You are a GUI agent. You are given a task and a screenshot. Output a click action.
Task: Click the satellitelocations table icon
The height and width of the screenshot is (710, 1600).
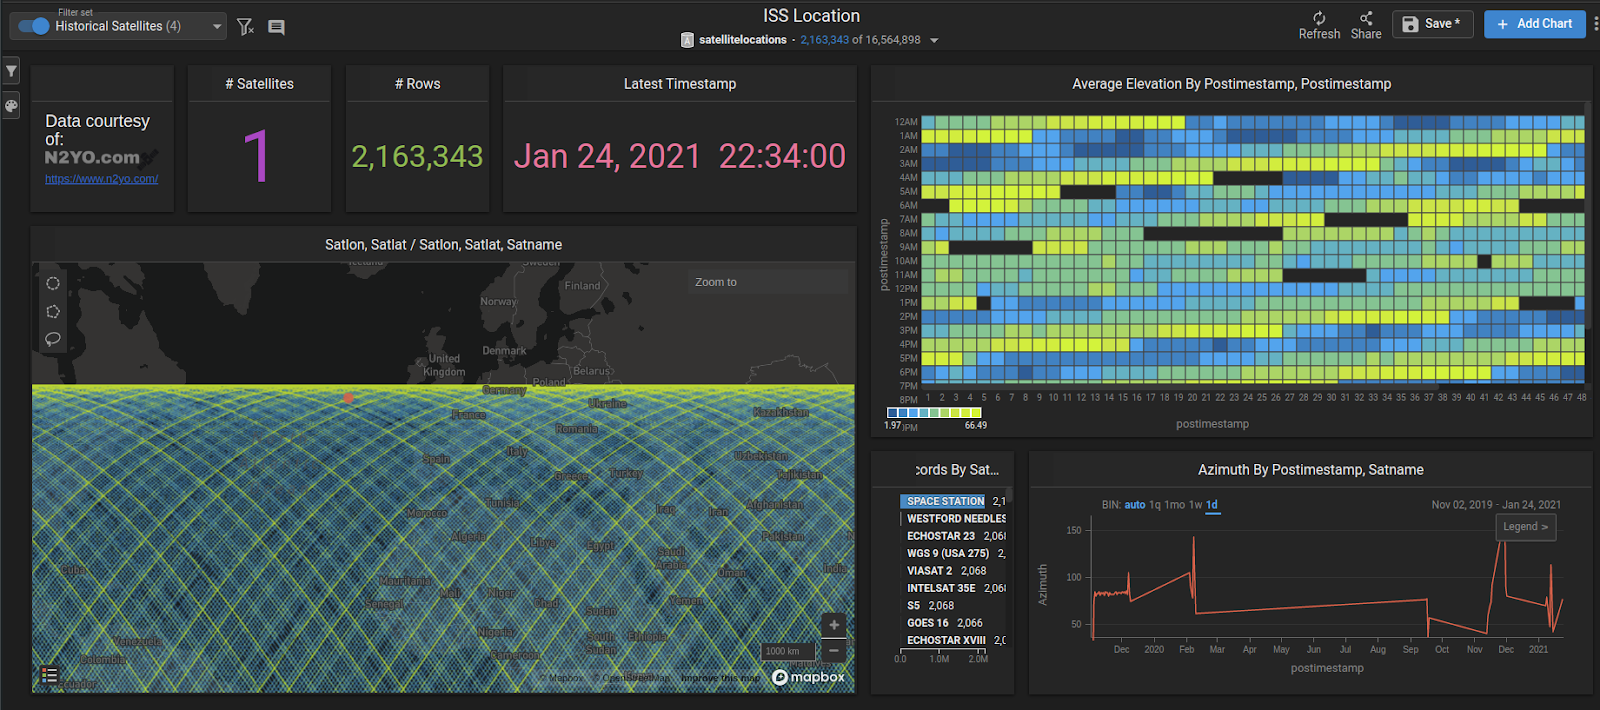687,40
